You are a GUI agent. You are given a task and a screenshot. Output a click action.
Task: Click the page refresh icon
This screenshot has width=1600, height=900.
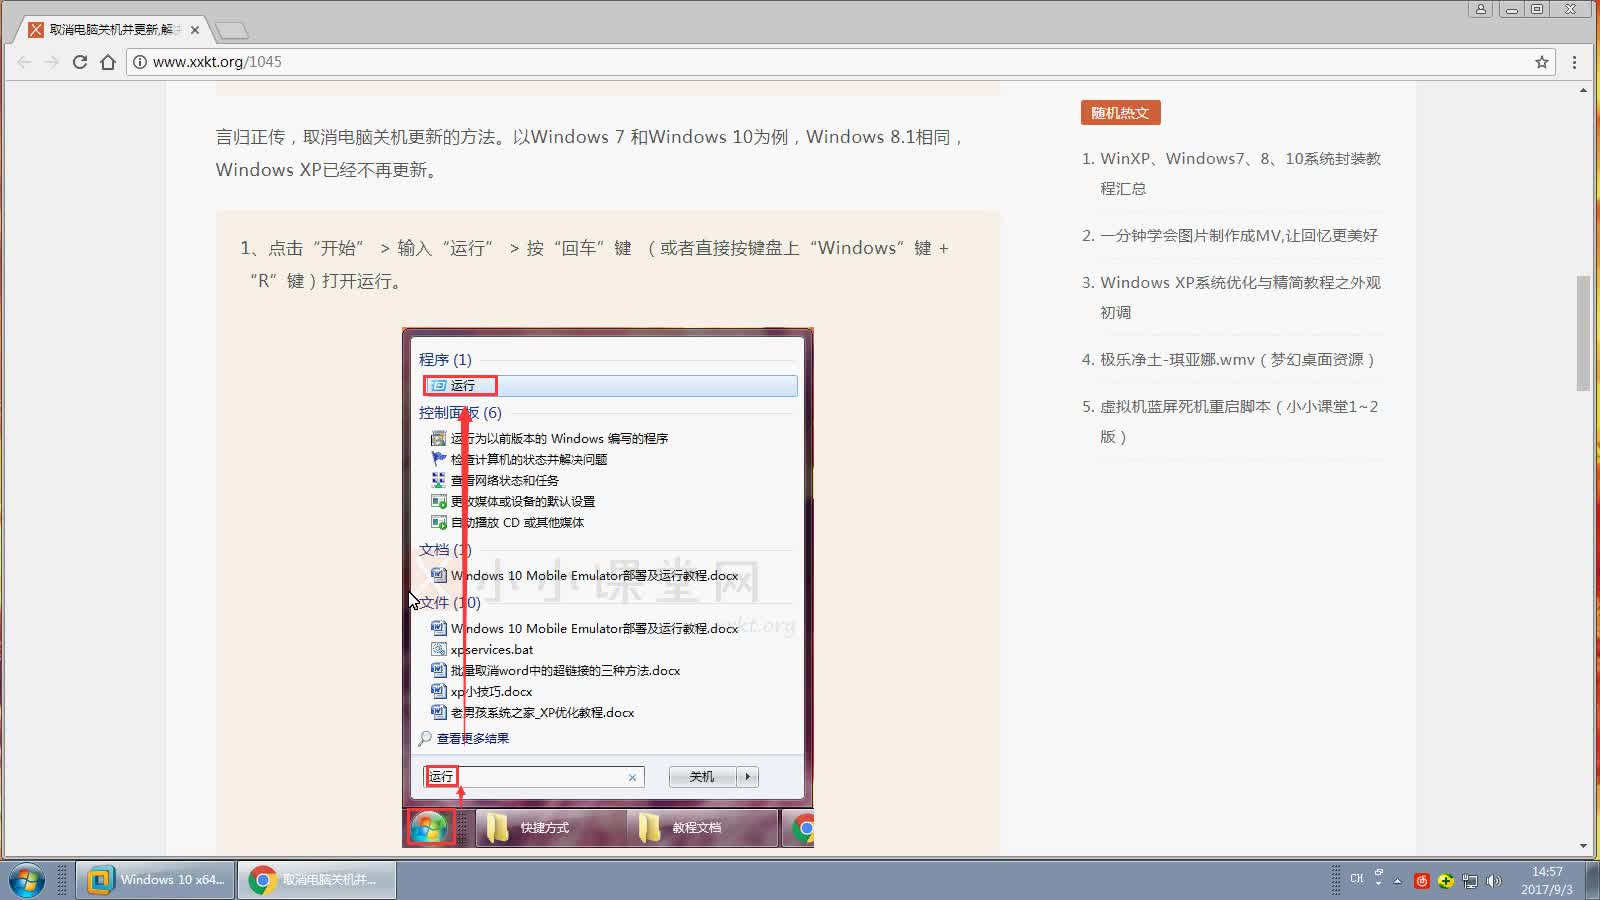(80, 61)
